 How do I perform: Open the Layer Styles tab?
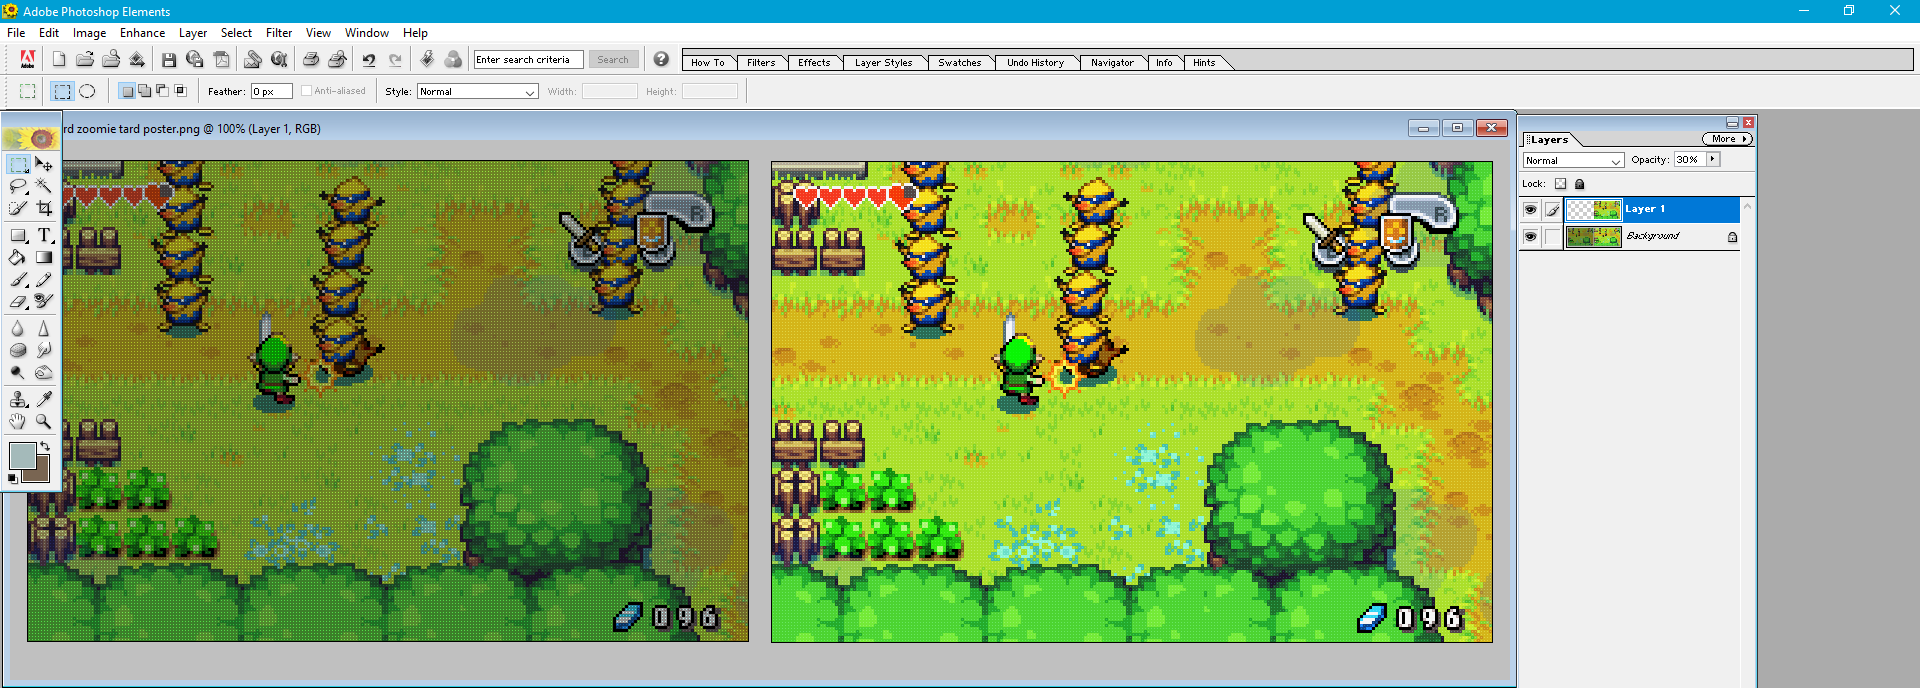pyautogui.click(x=883, y=62)
